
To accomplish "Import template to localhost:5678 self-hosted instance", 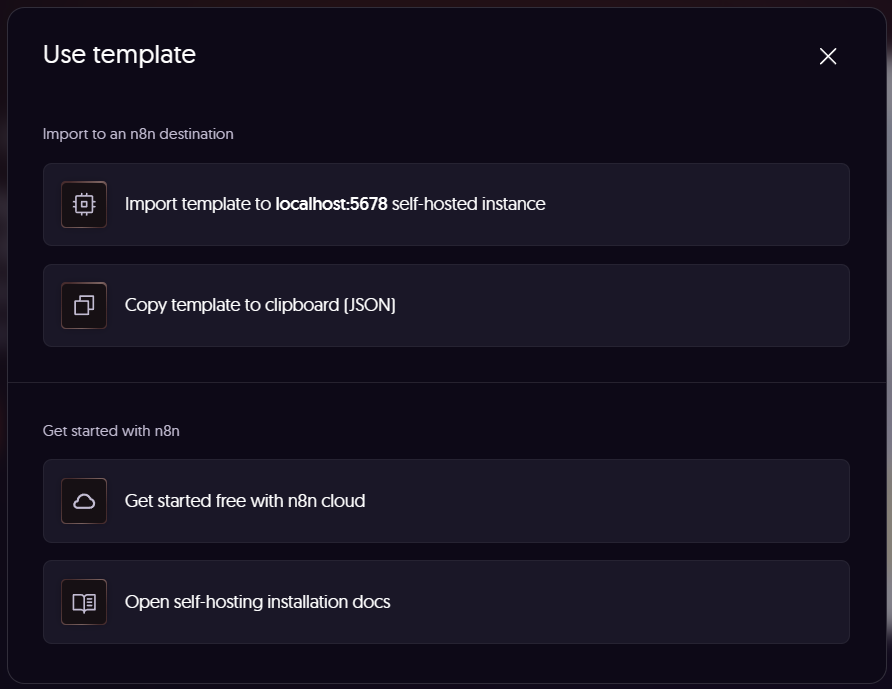I will coord(446,204).
